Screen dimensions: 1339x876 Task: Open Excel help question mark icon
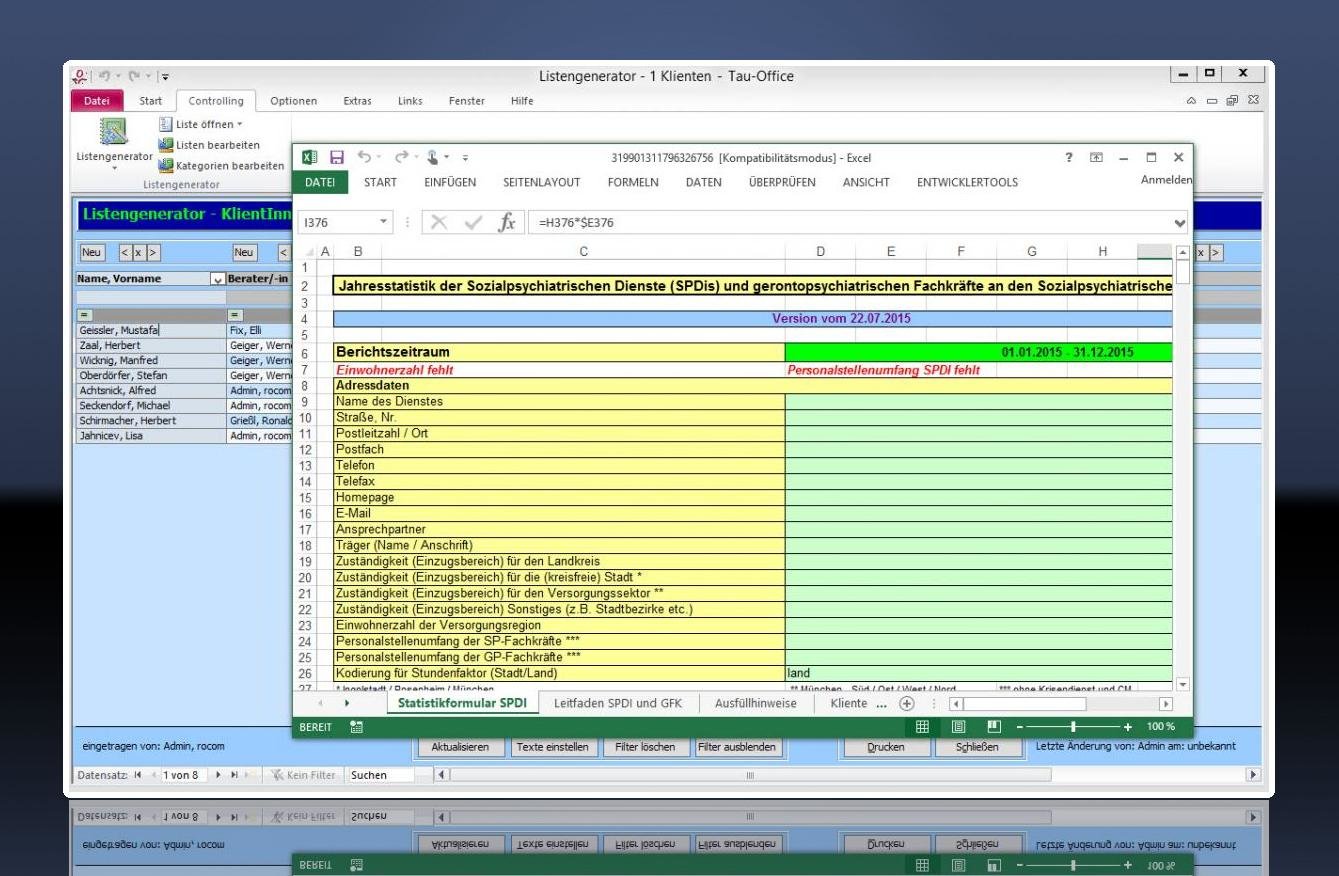point(1068,157)
